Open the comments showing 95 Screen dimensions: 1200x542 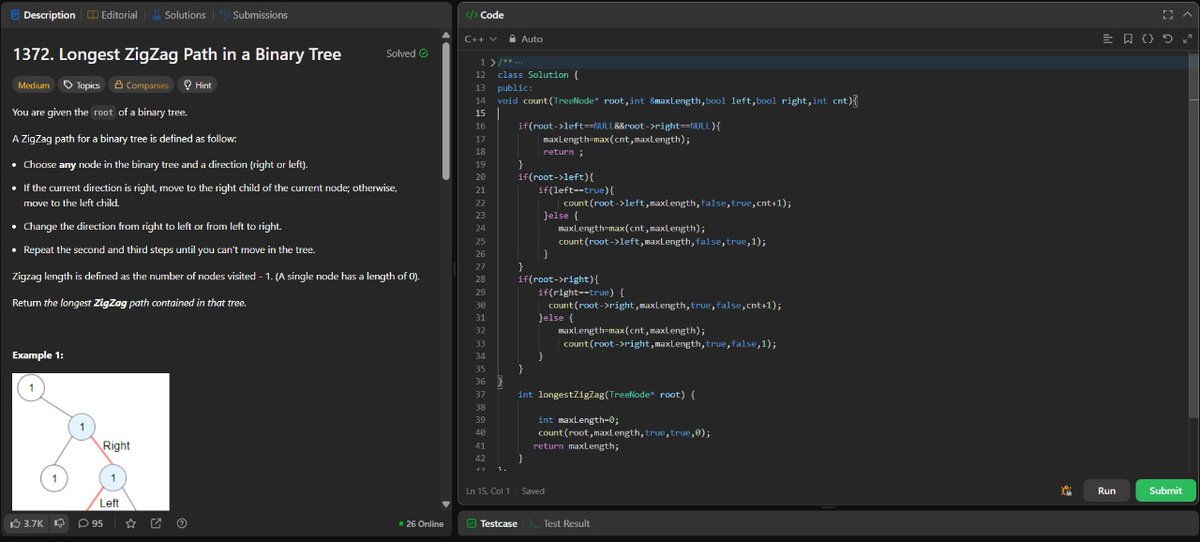pyautogui.click(x=91, y=523)
